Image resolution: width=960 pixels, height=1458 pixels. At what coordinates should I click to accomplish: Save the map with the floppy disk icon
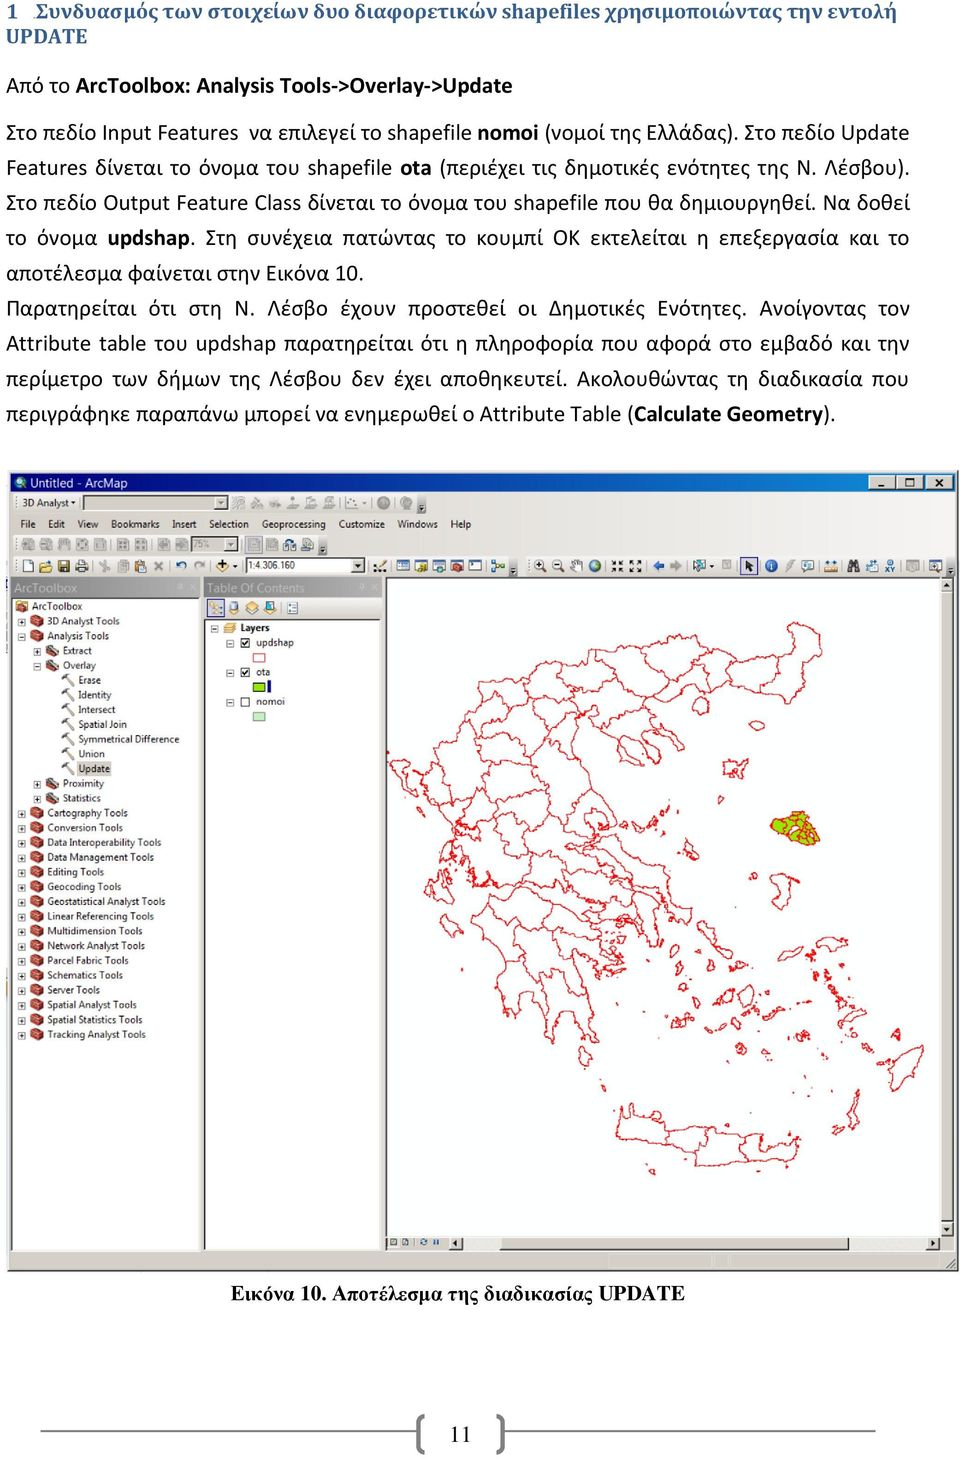(x=64, y=566)
